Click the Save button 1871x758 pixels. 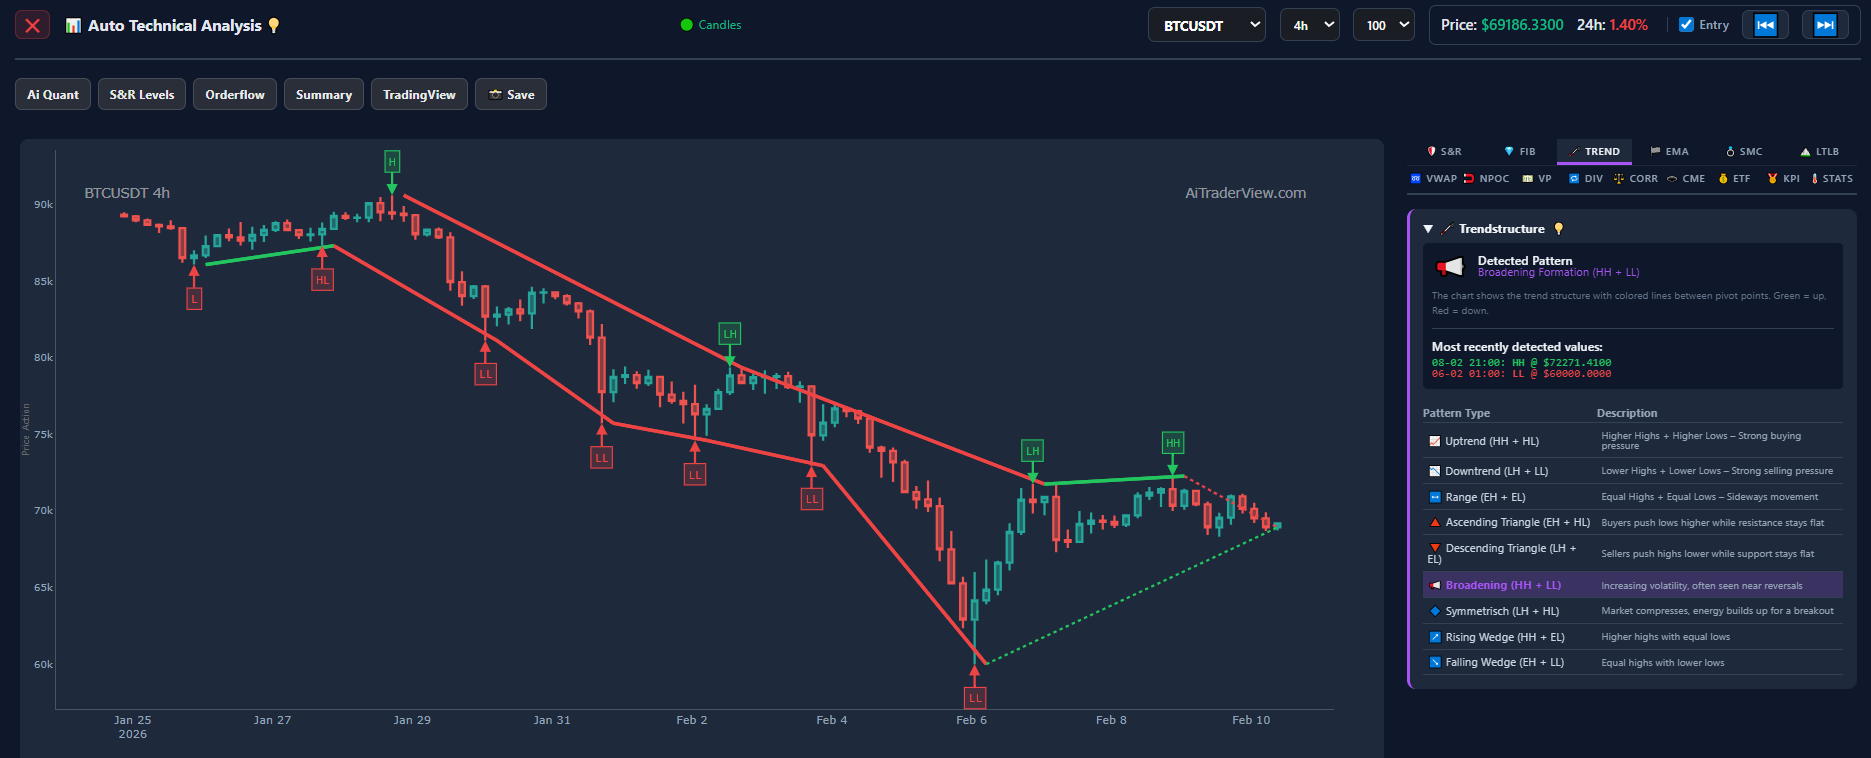[511, 95]
